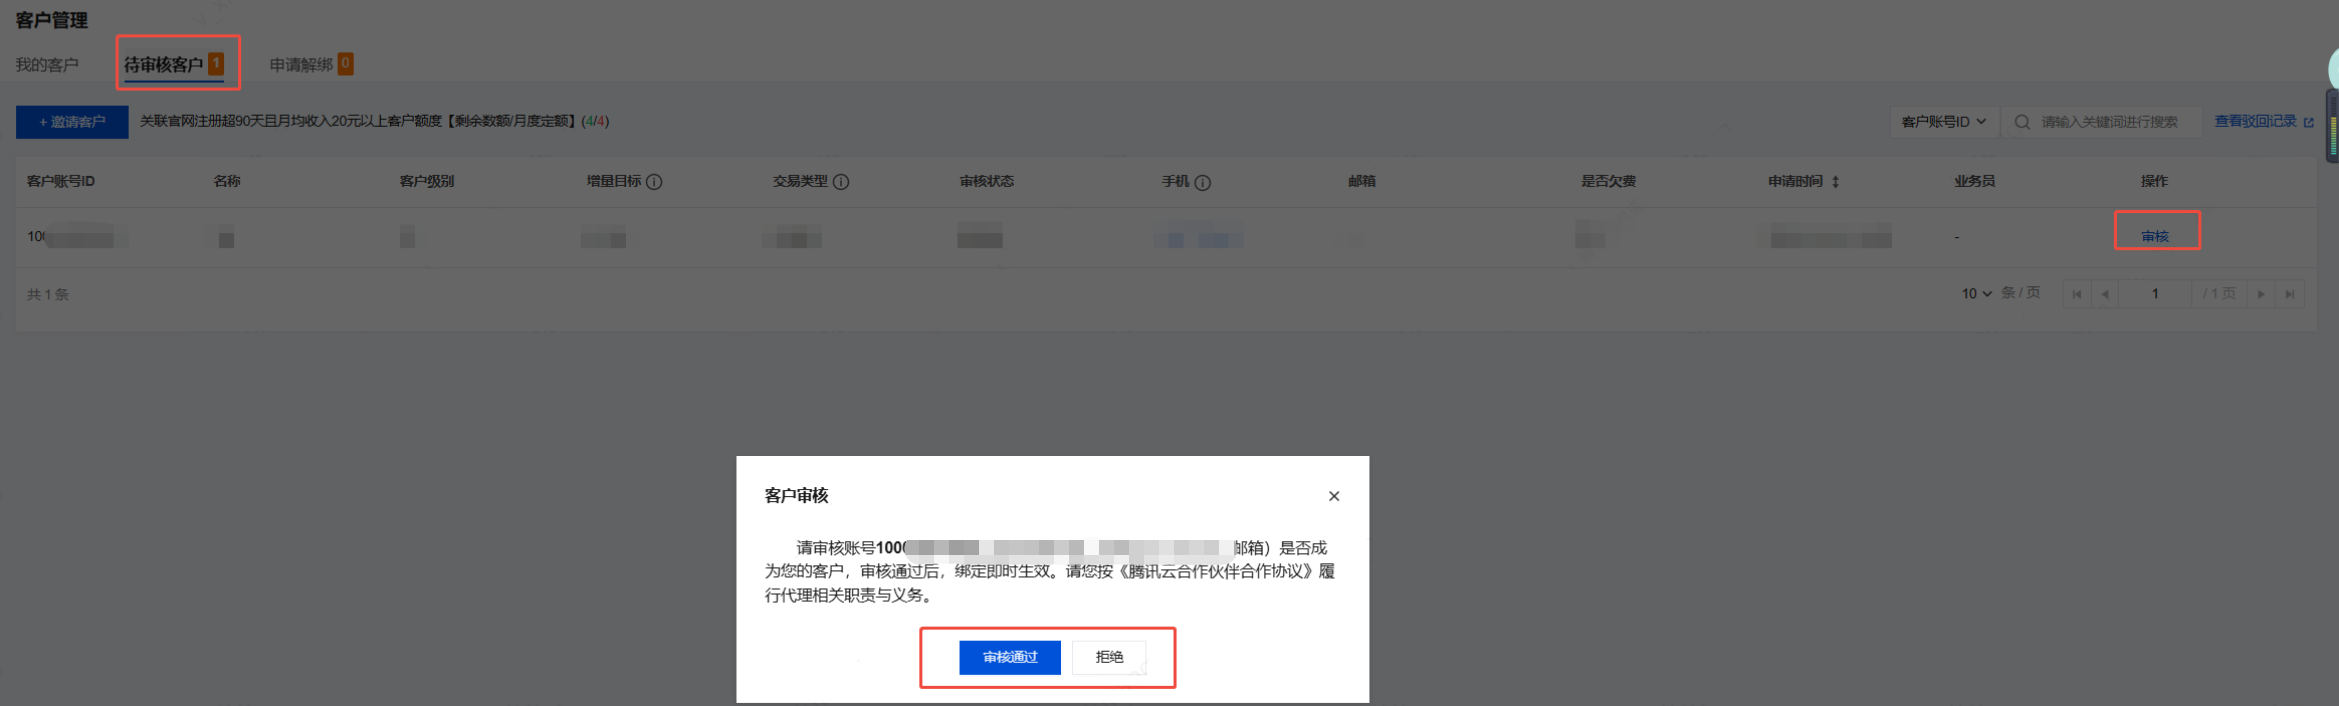Click the 邀请客户 button
Viewport: 2339px width, 706px height.
click(x=72, y=122)
